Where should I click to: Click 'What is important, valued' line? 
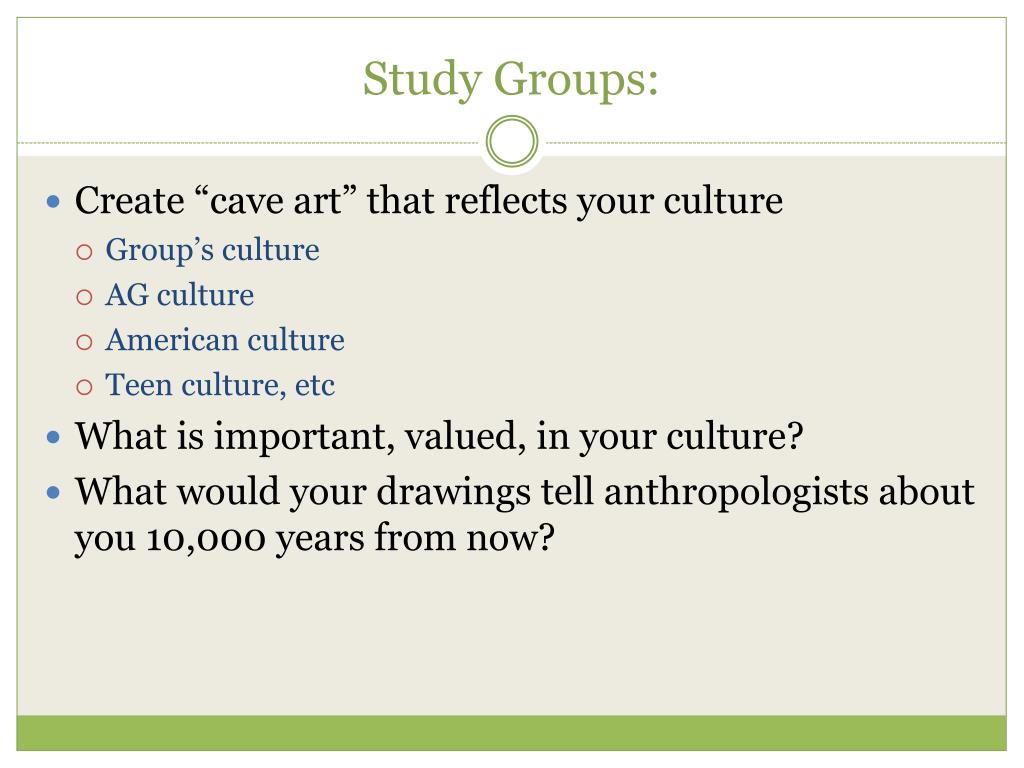coord(439,436)
